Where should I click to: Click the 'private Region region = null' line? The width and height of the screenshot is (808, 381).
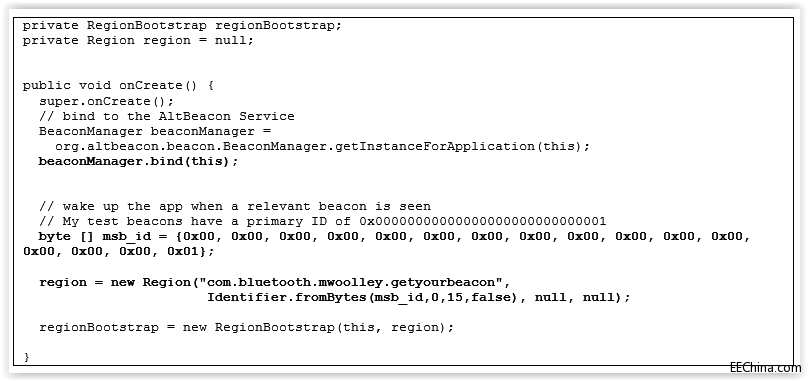pyautogui.click(x=138, y=40)
